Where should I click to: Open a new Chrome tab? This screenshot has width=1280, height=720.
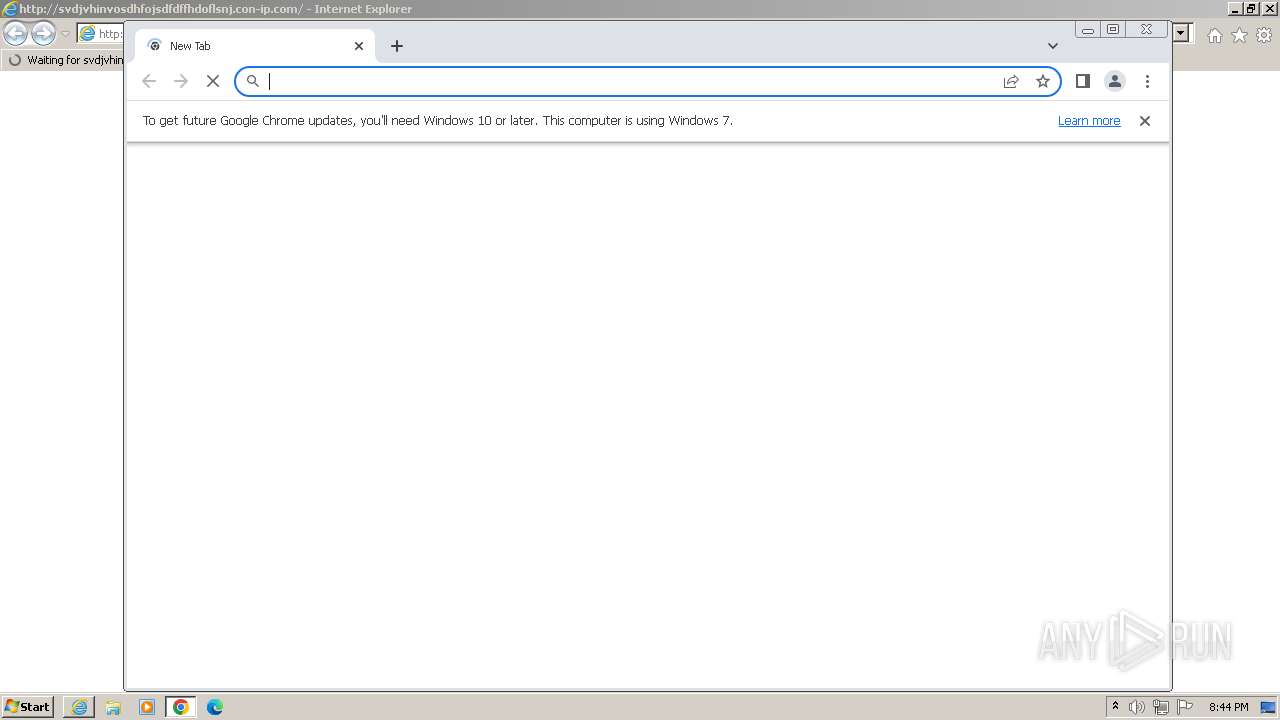coord(397,46)
